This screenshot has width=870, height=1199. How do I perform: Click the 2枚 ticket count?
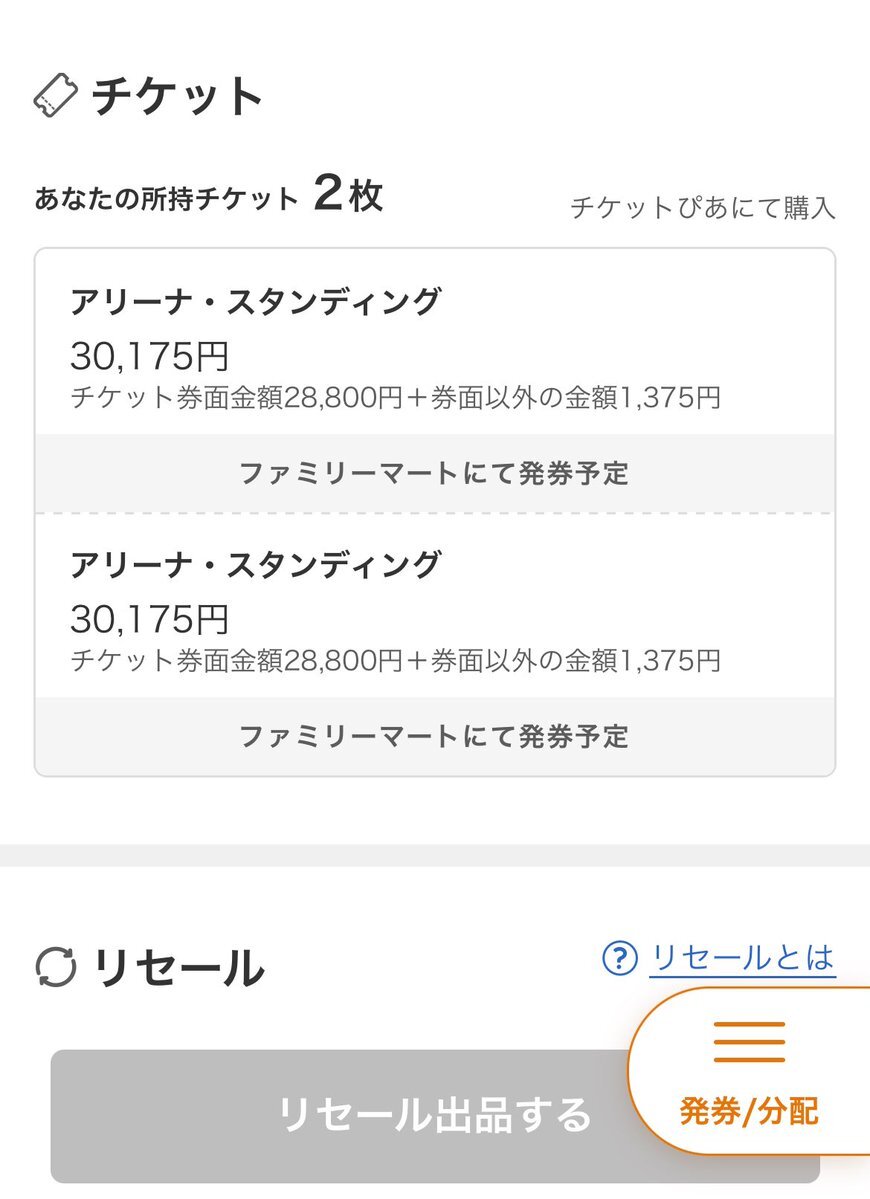[x=348, y=193]
